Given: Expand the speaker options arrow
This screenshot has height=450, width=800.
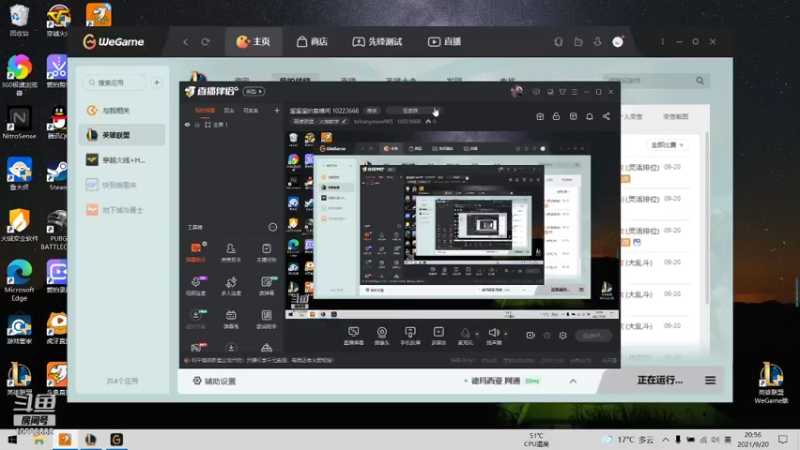Looking at the screenshot, I should click(506, 334).
